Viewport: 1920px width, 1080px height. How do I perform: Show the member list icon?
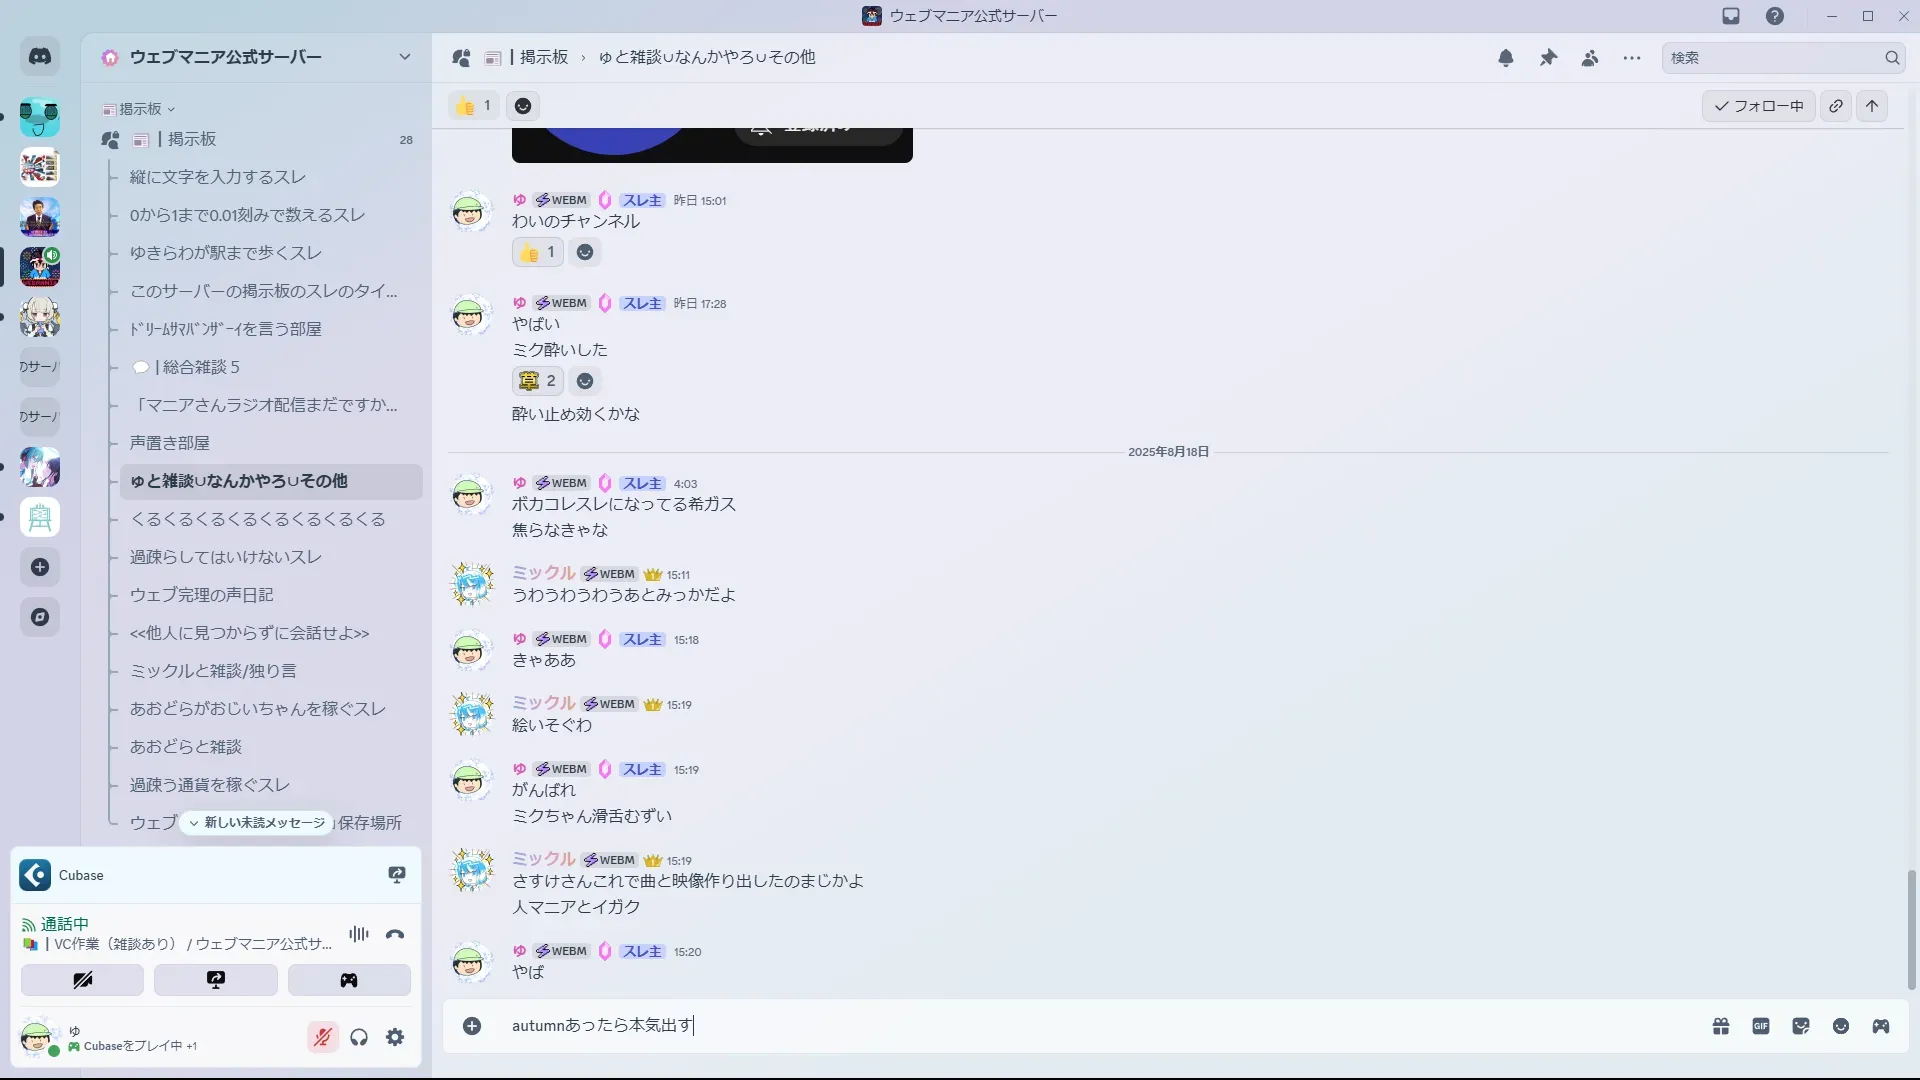tap(1590, 58)
